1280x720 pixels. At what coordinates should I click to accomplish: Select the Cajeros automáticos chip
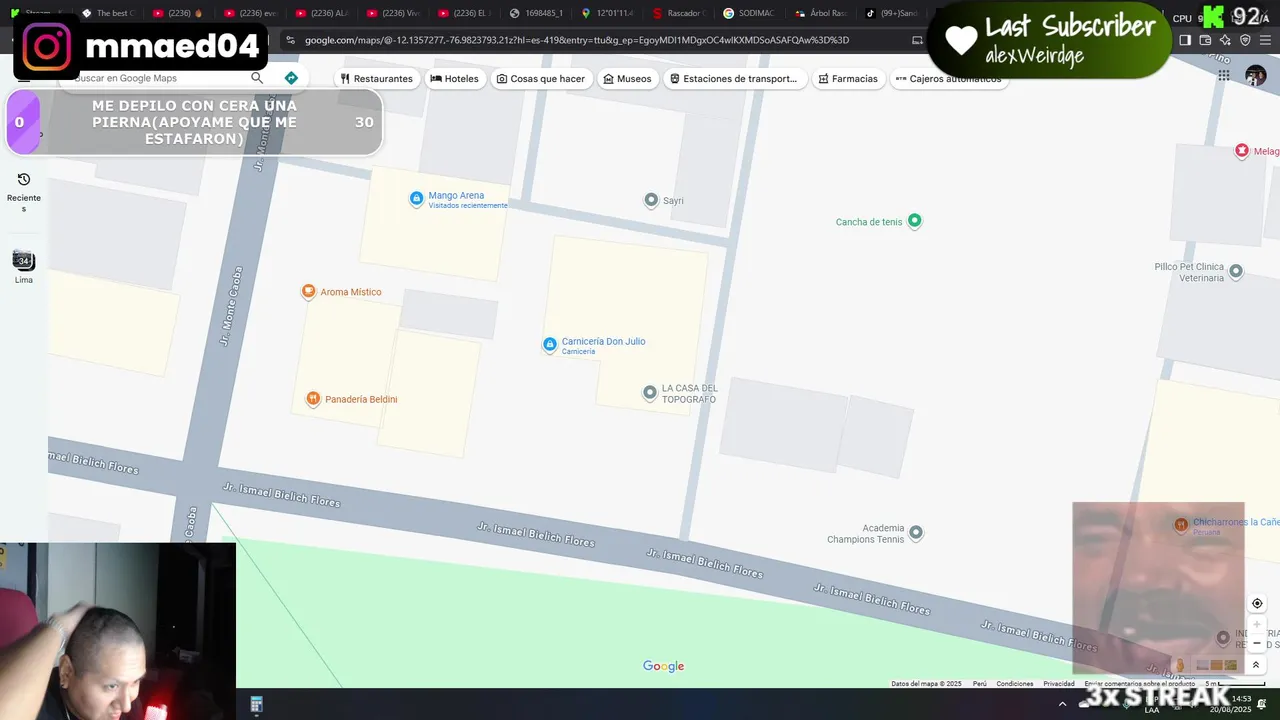948,79
